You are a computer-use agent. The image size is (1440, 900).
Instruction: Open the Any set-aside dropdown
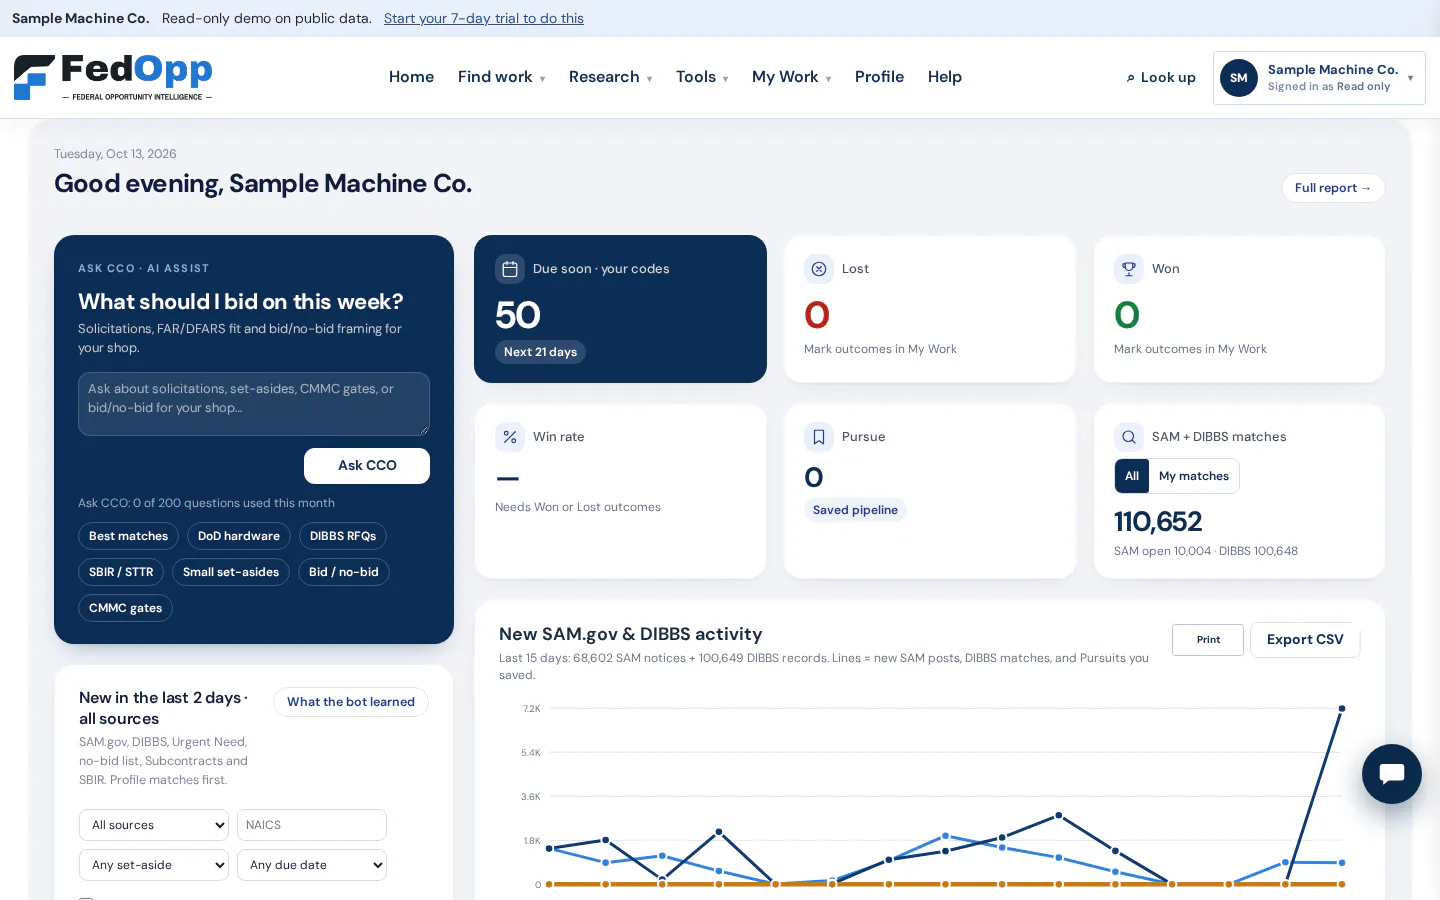point(154,865)
